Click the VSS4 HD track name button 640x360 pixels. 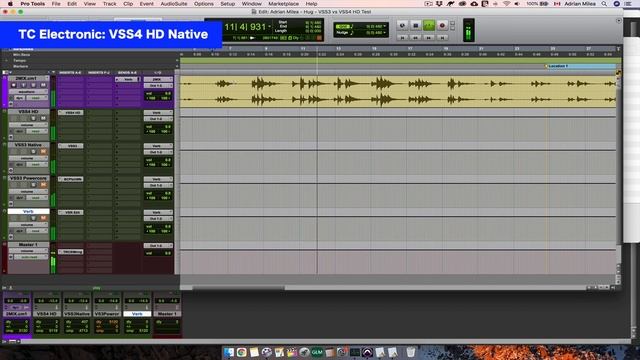(28, 111)
